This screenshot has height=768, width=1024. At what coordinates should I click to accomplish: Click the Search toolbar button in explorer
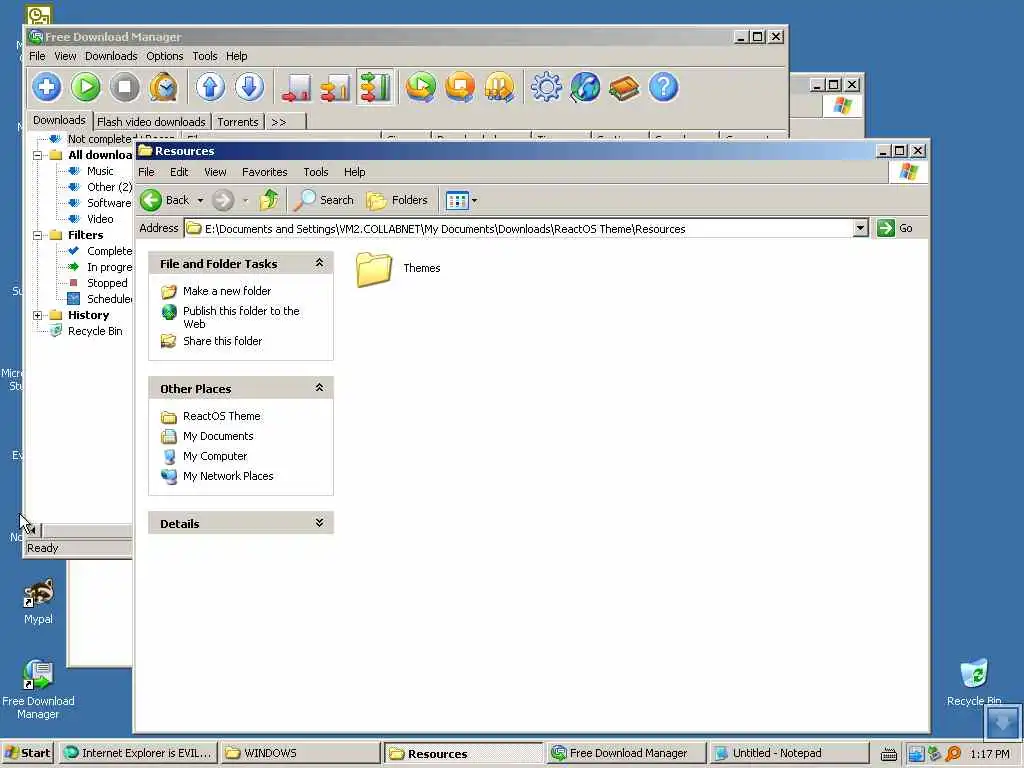point(324,200)
